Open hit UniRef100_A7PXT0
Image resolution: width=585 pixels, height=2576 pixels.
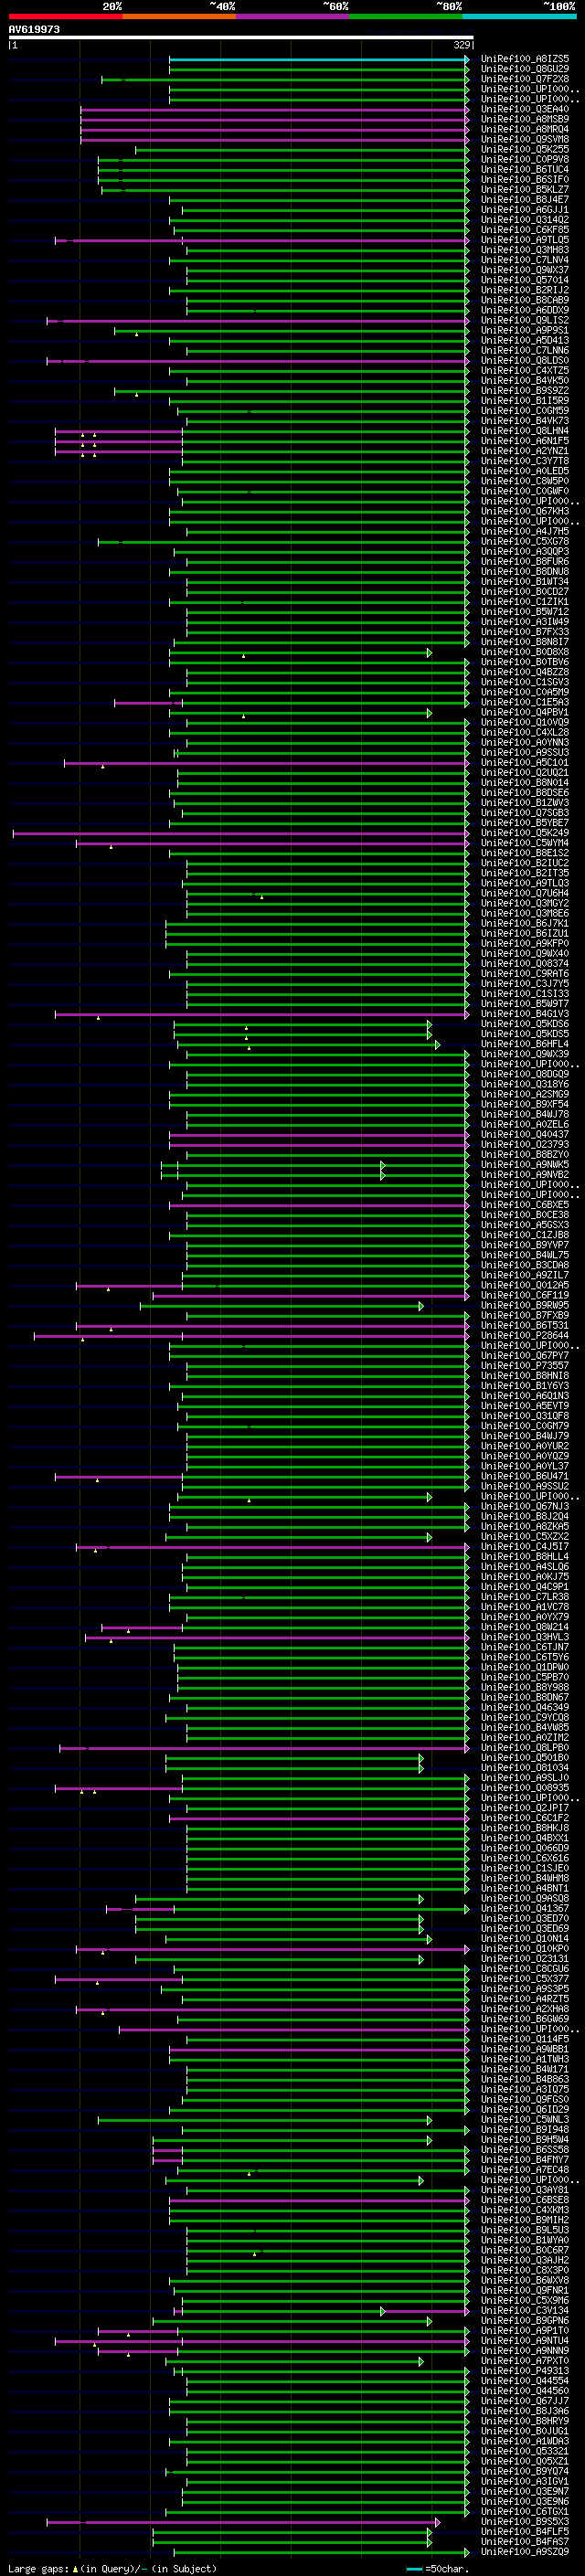(525, 2361)
